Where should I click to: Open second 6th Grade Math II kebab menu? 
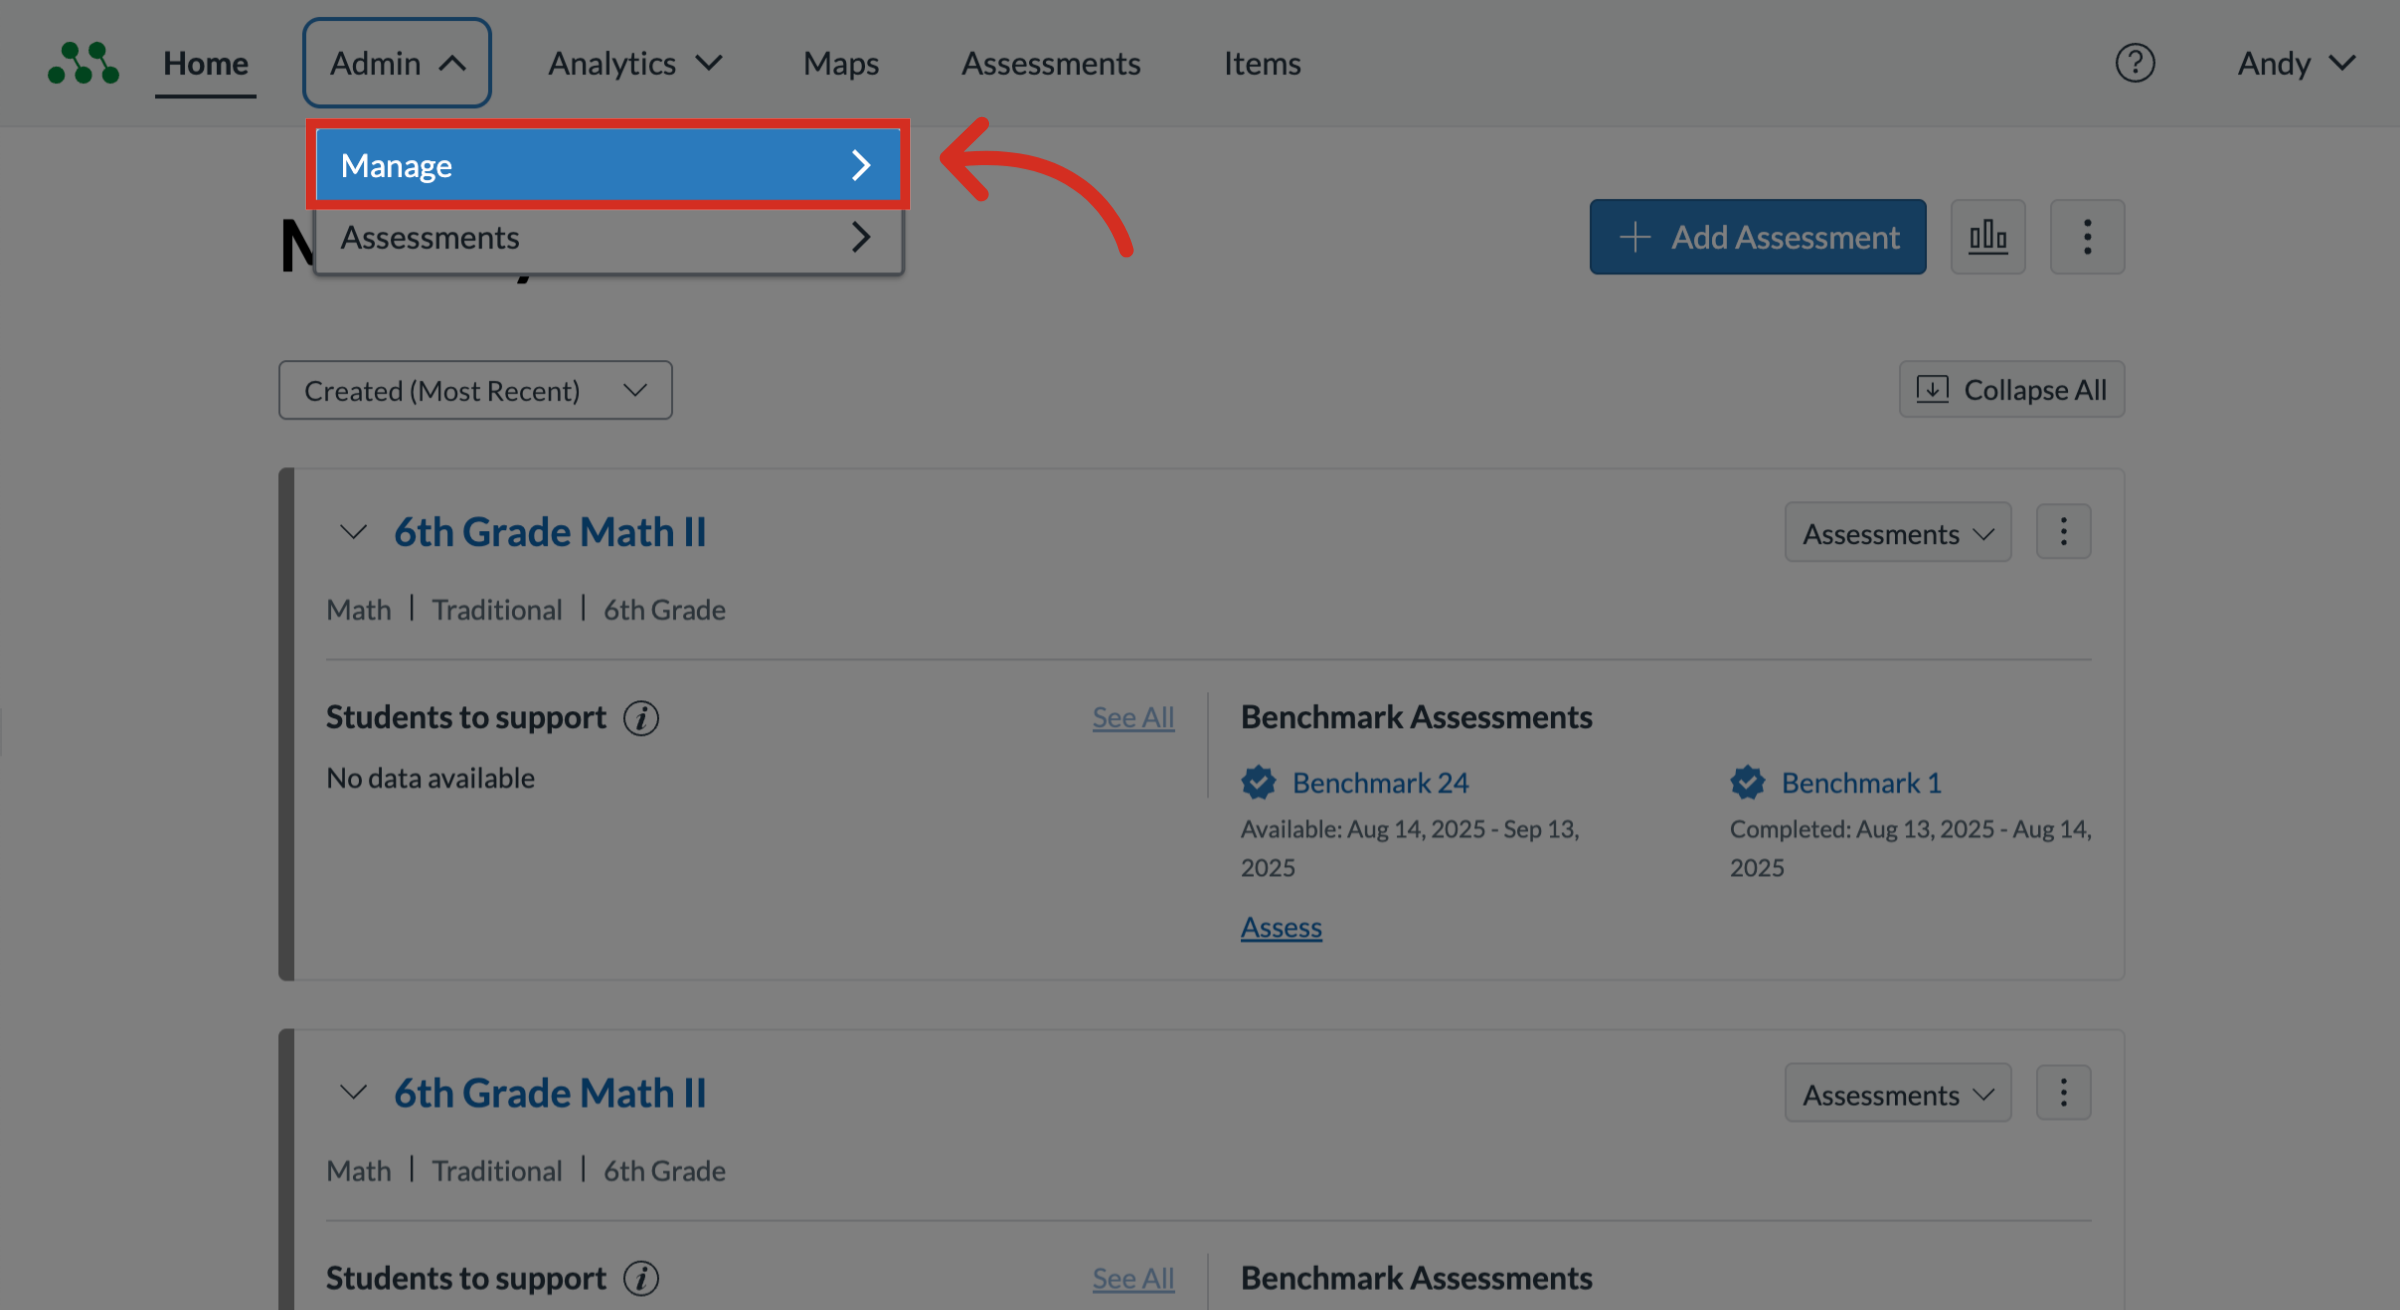coord(2063,1093)
